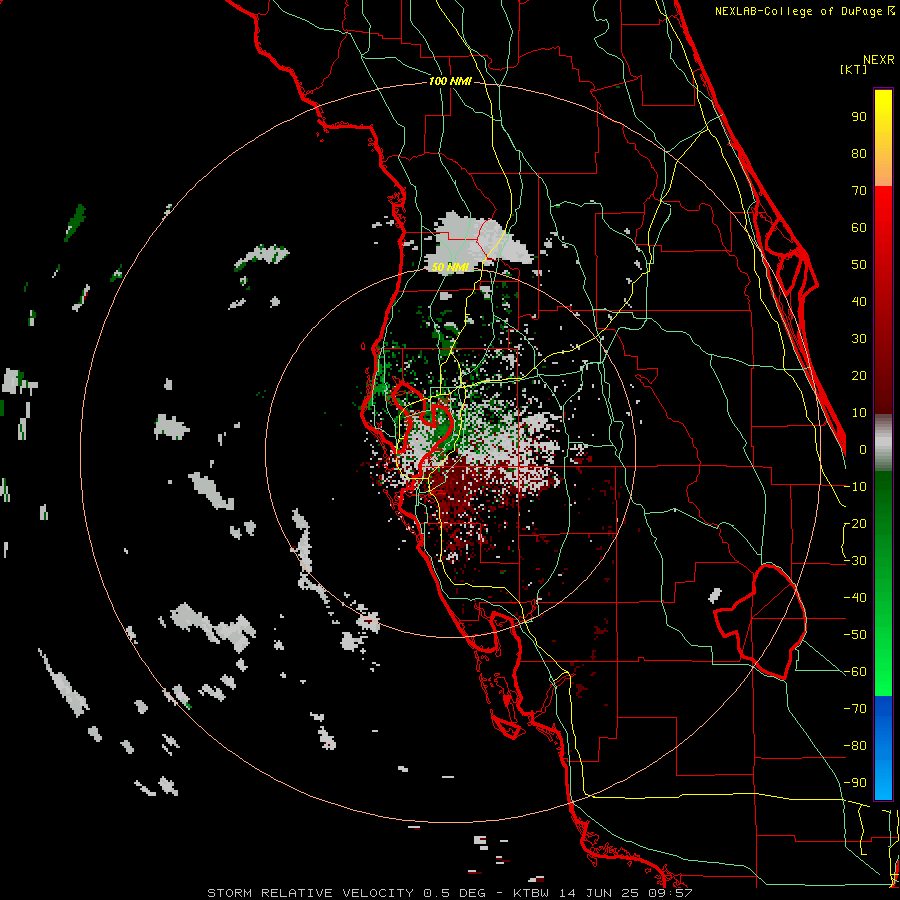Viewport: 900px width, 900px height.
Task: Click the -30 value on velocity scale
Action: click(x=856, y=561)
